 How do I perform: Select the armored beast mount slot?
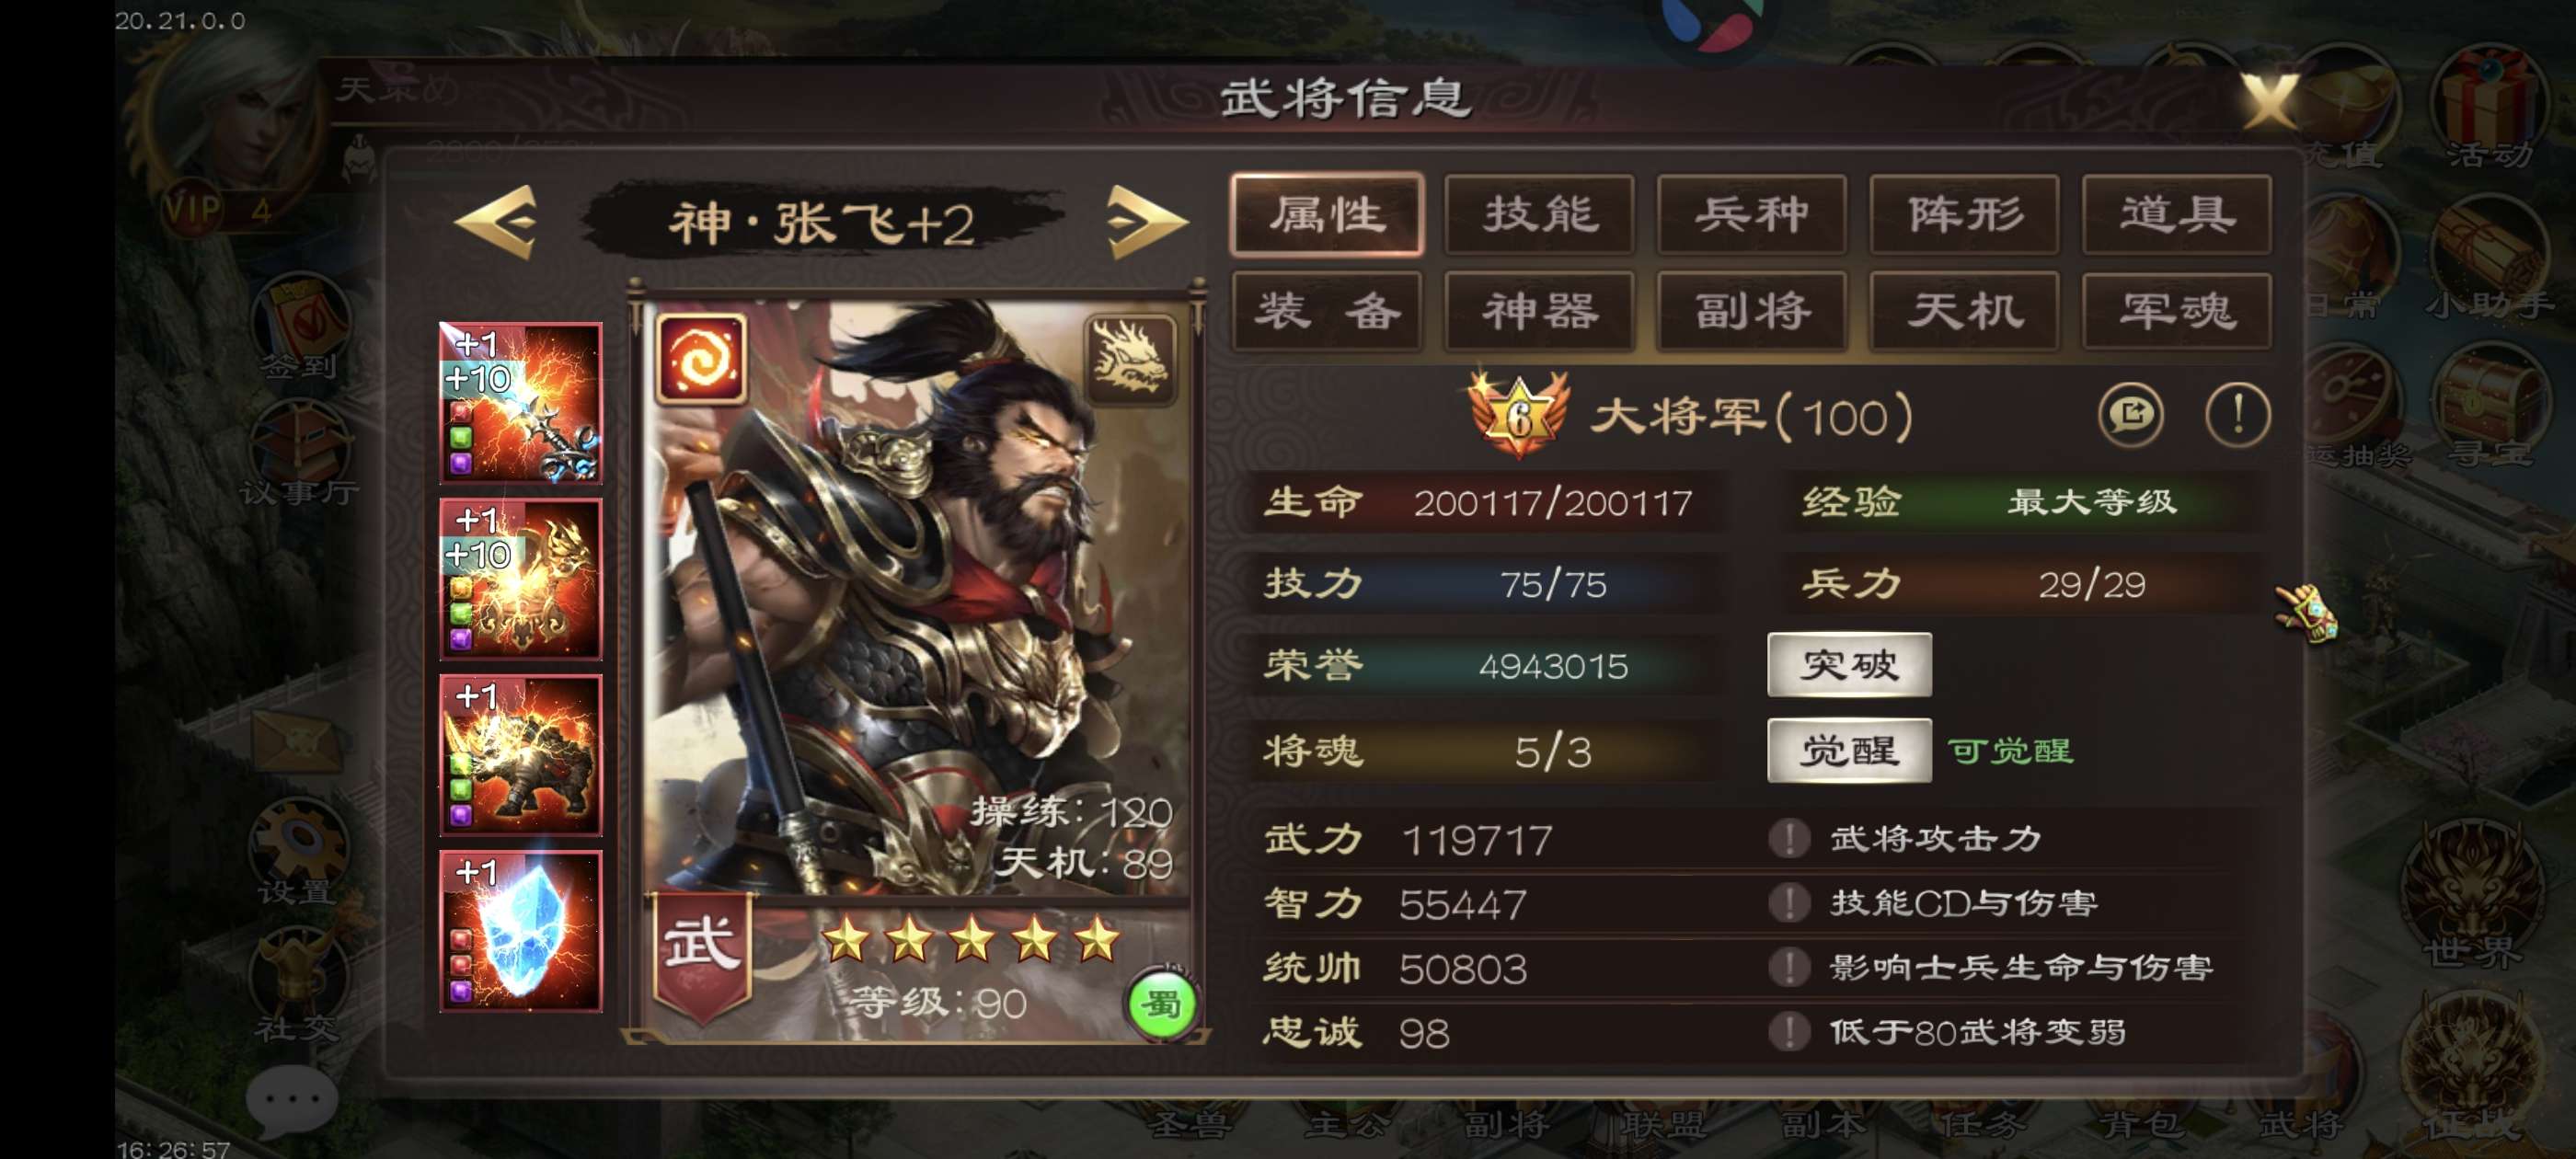click(x=521, y=755)
